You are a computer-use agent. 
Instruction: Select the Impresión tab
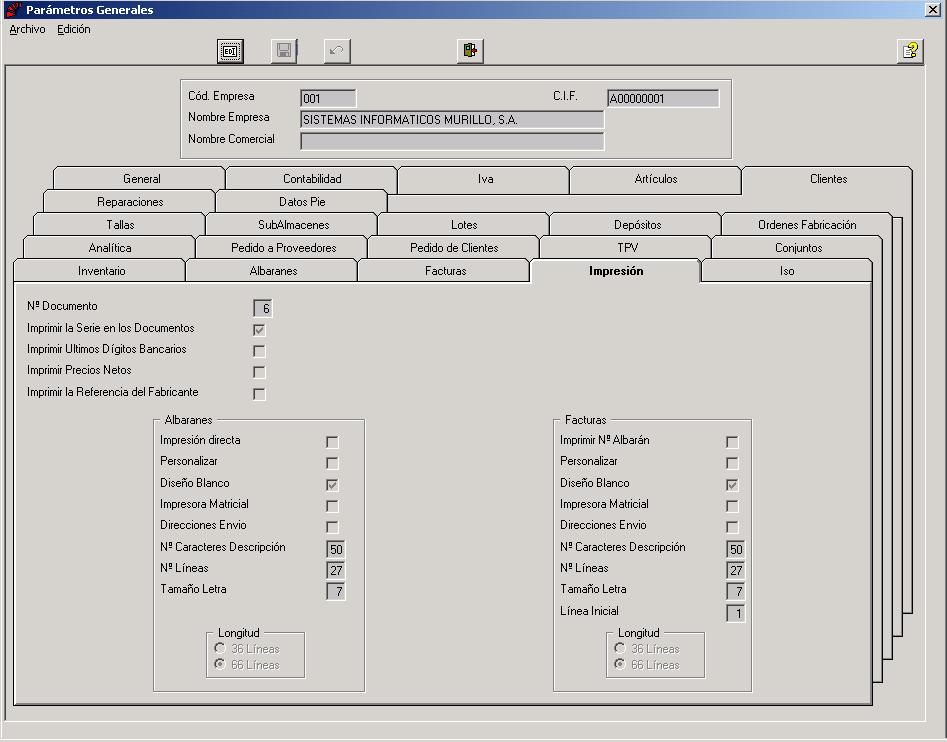tap(615, 270)
